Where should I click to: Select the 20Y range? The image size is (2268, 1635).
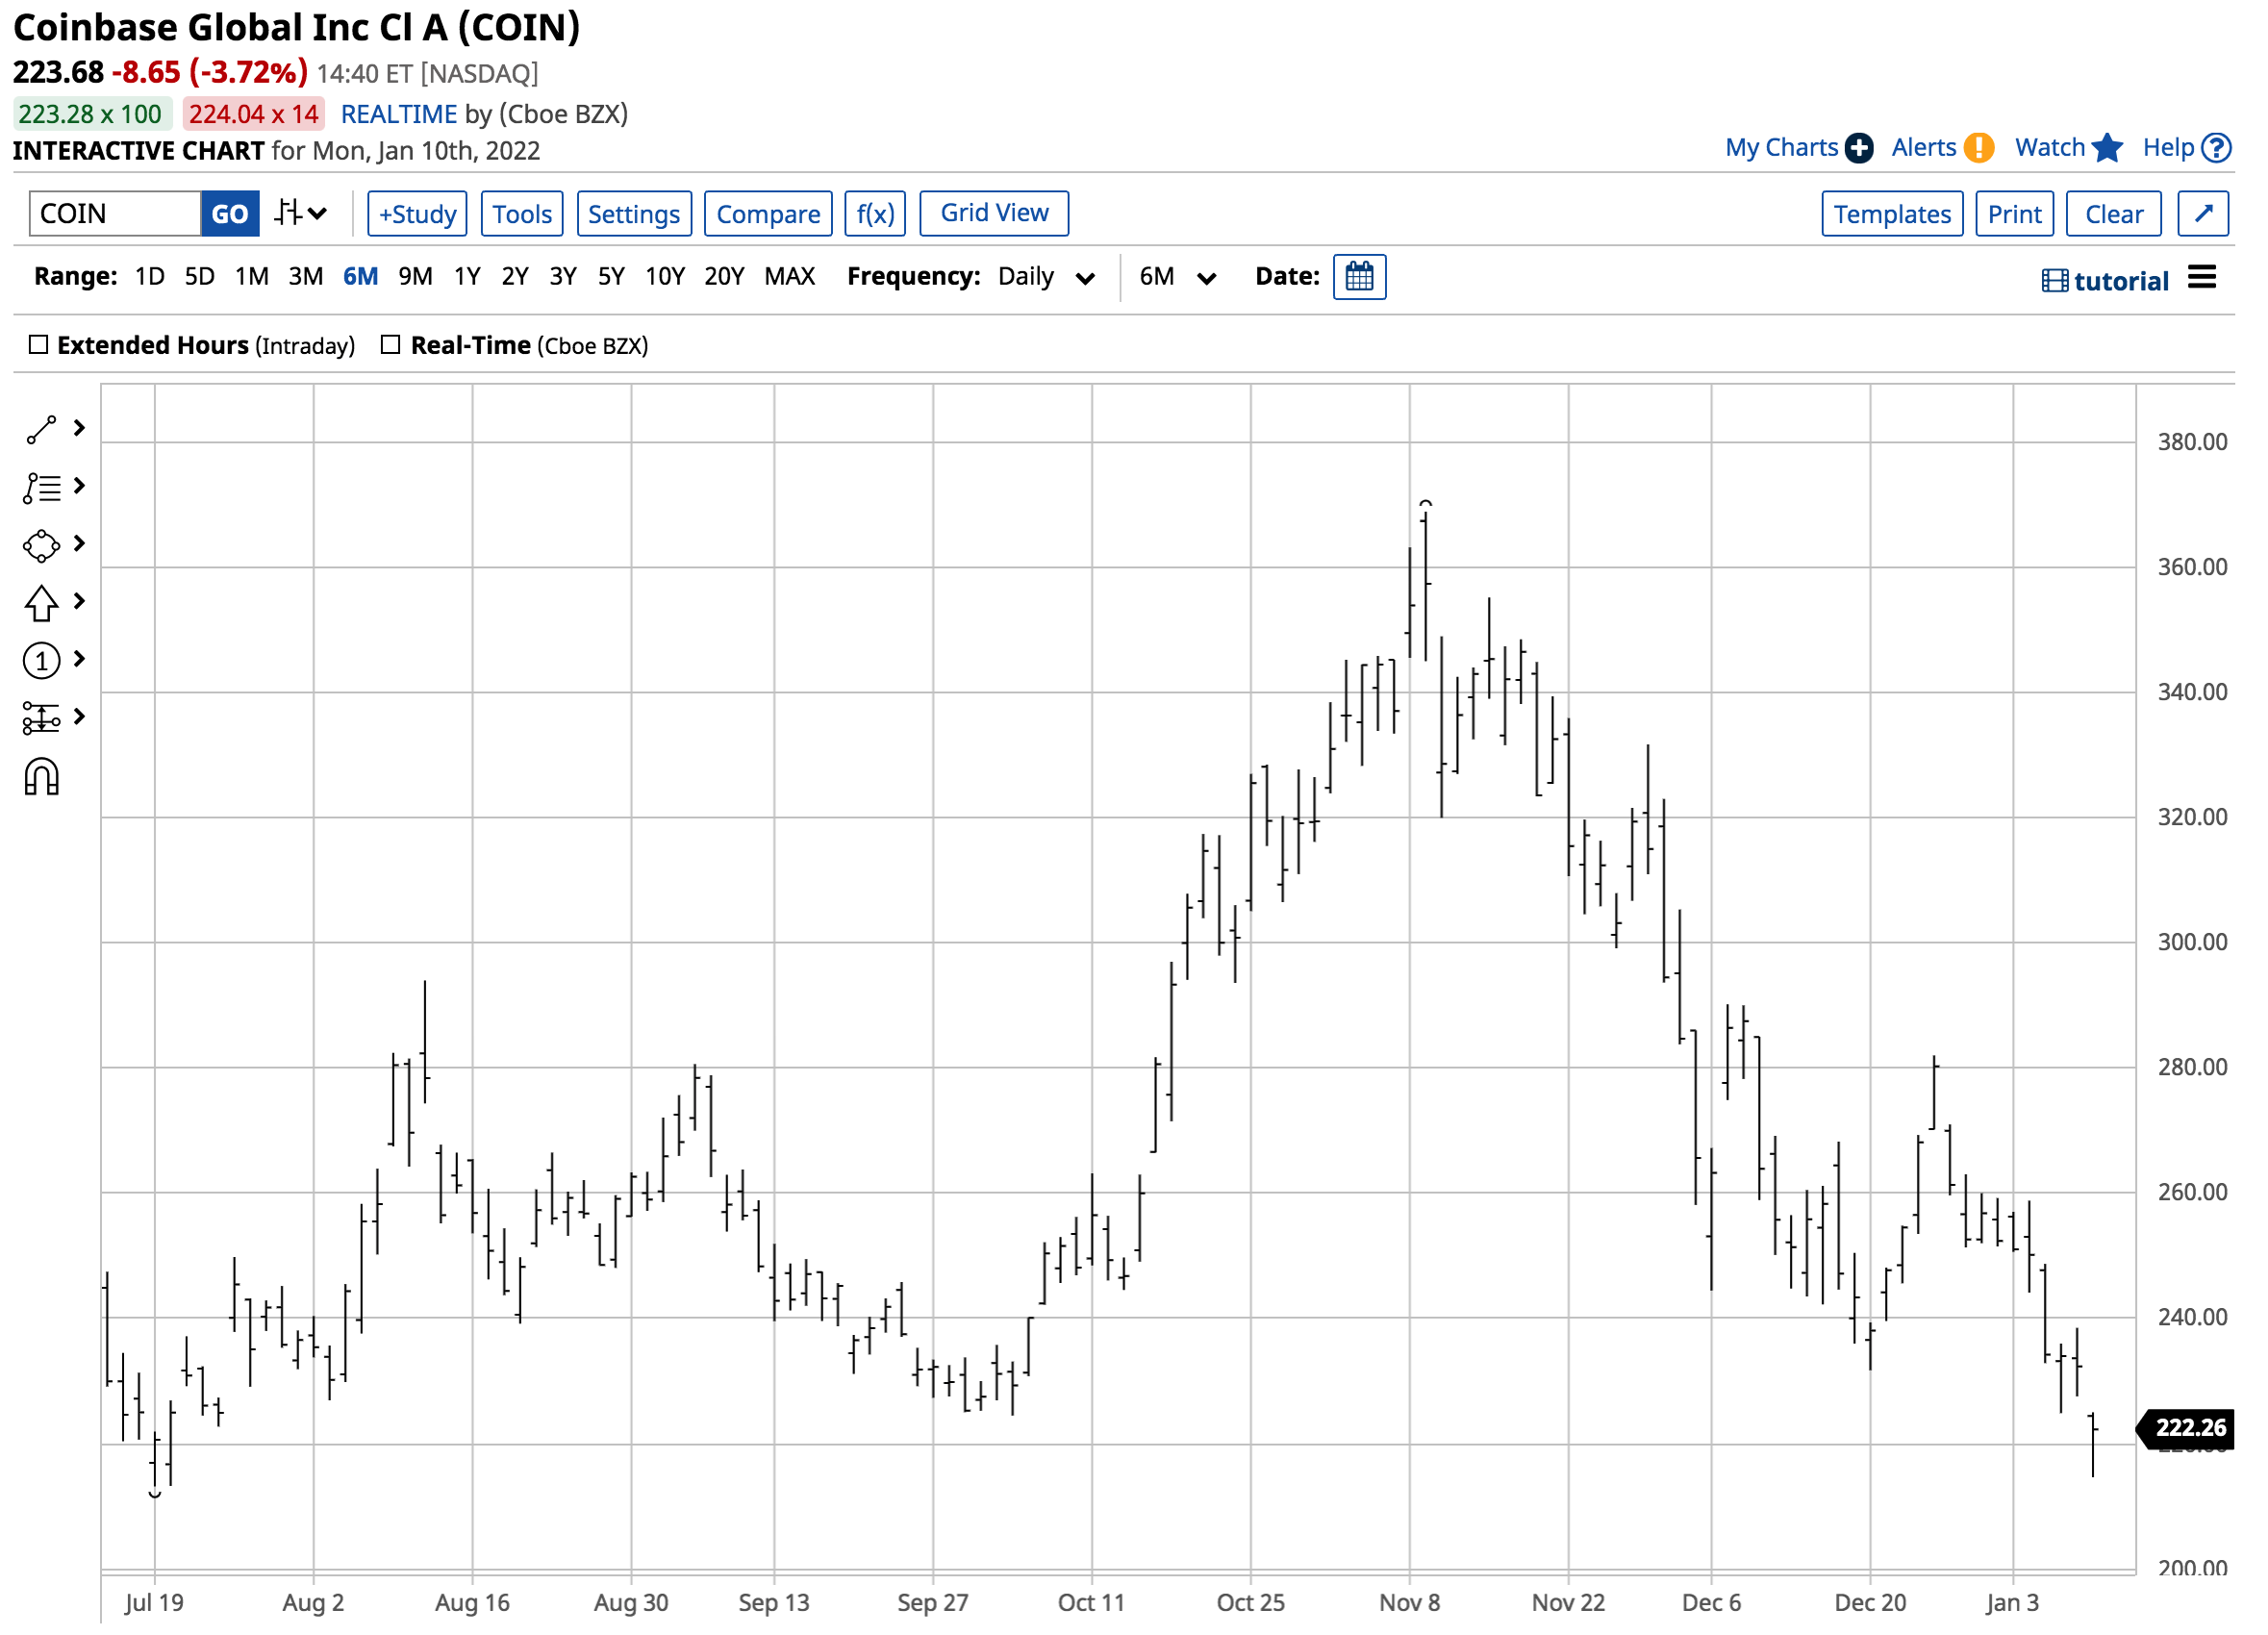(724, 277)
